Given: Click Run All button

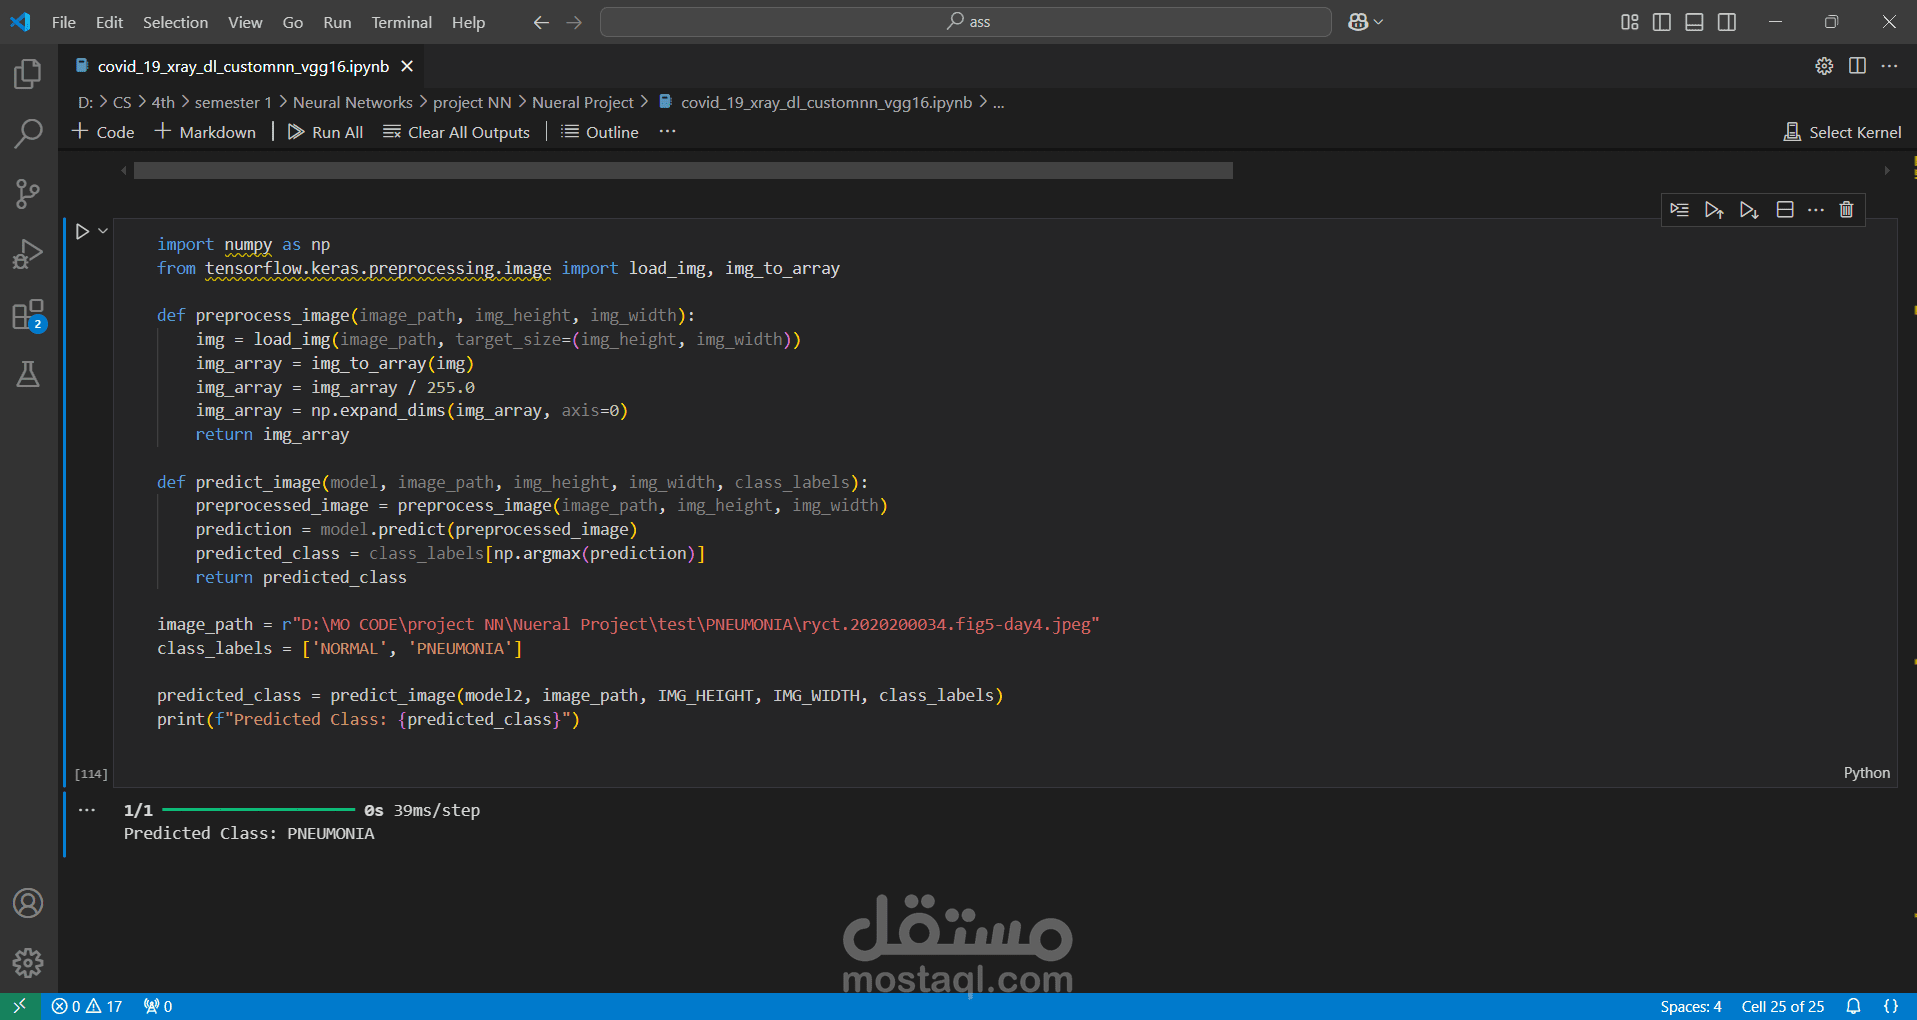Looking at the screenshot, I should [326, 132].
